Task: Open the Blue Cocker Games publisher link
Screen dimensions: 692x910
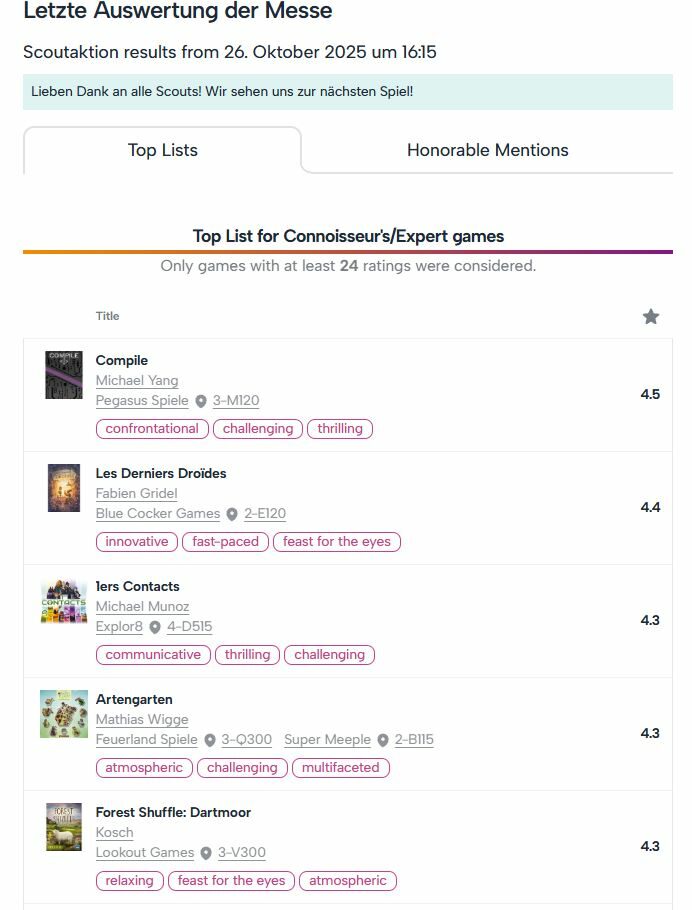Action: 158,514
